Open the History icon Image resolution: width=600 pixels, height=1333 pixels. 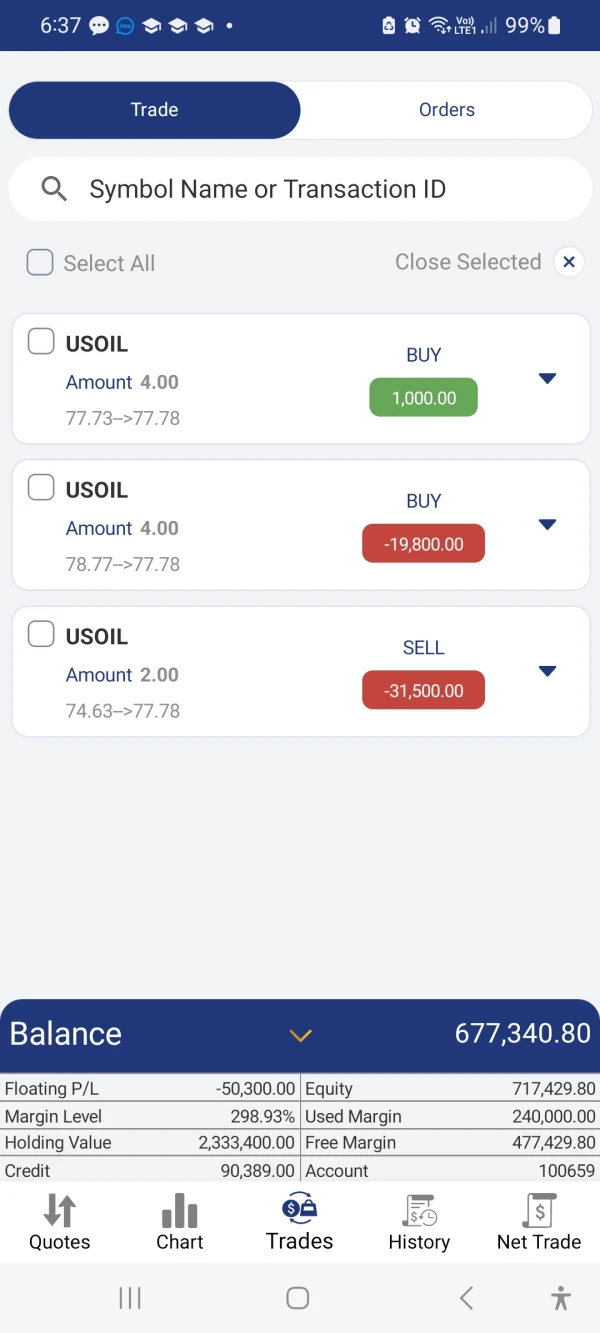419,1211
